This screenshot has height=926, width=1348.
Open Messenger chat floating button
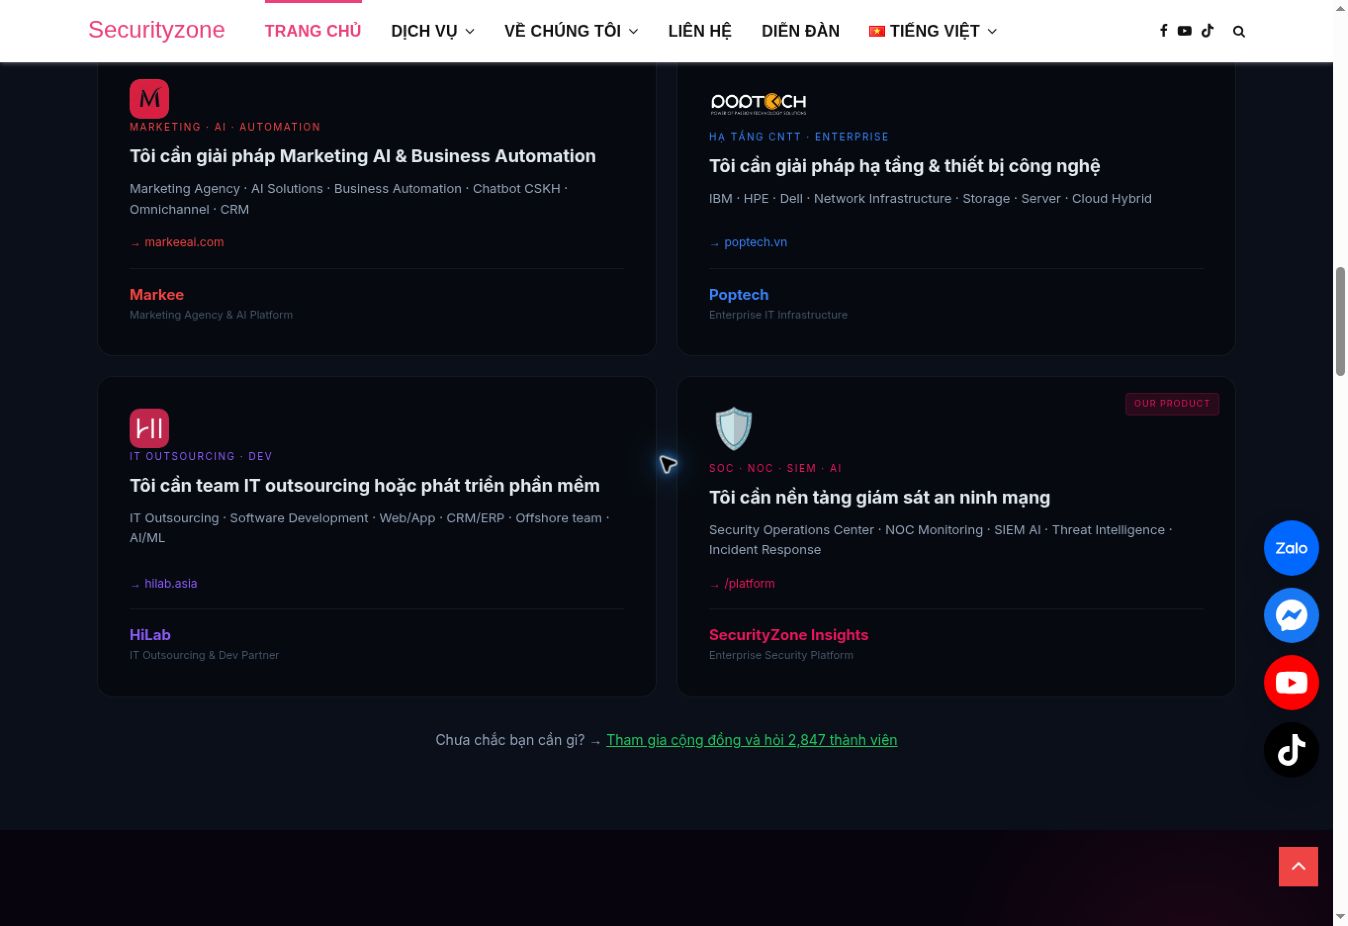1291,615
